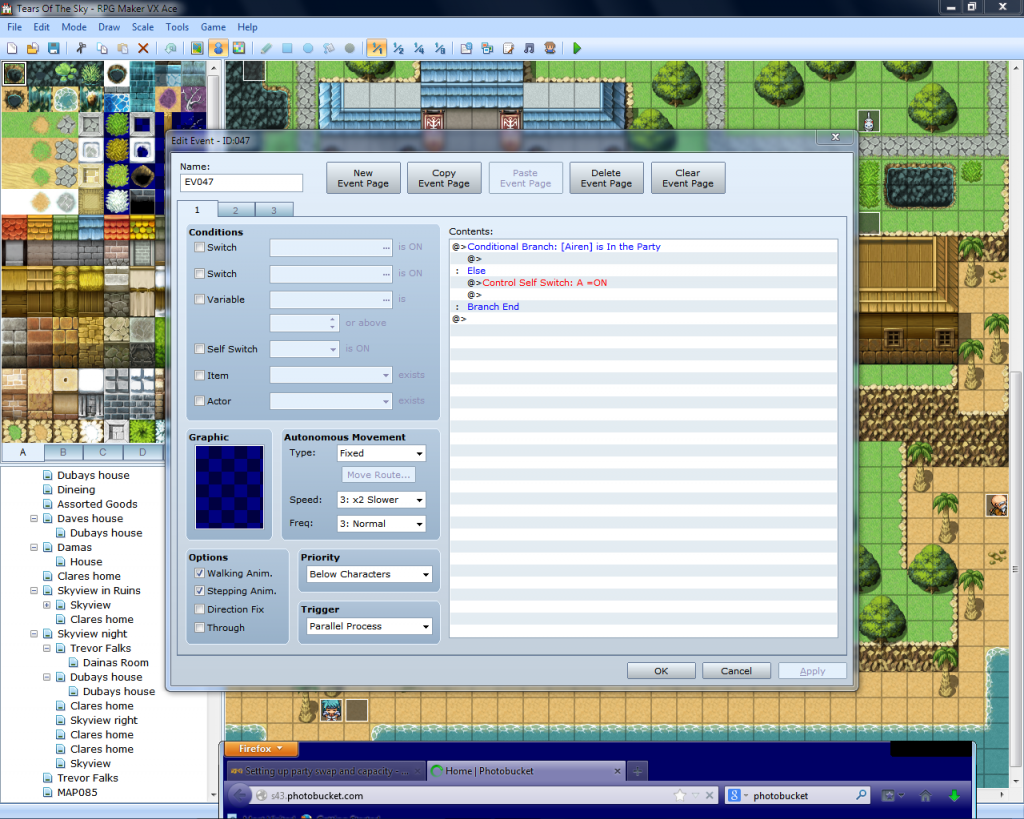Switch to event page tab 2
The height and width of the screenshot is (819, 1024).
236,210
